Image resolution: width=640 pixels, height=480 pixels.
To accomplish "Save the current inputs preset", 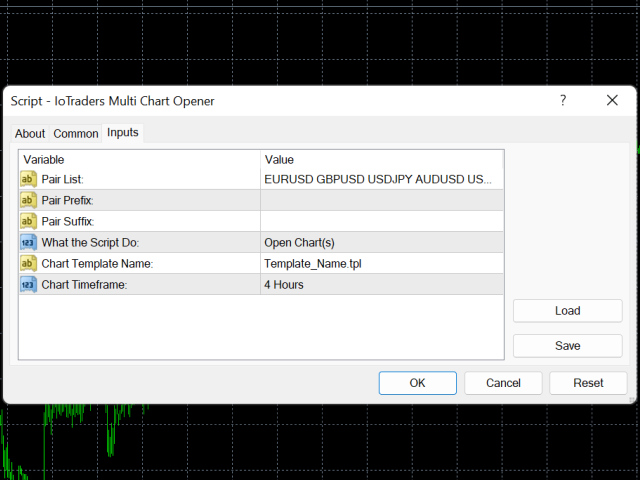I will coord(568,346).
